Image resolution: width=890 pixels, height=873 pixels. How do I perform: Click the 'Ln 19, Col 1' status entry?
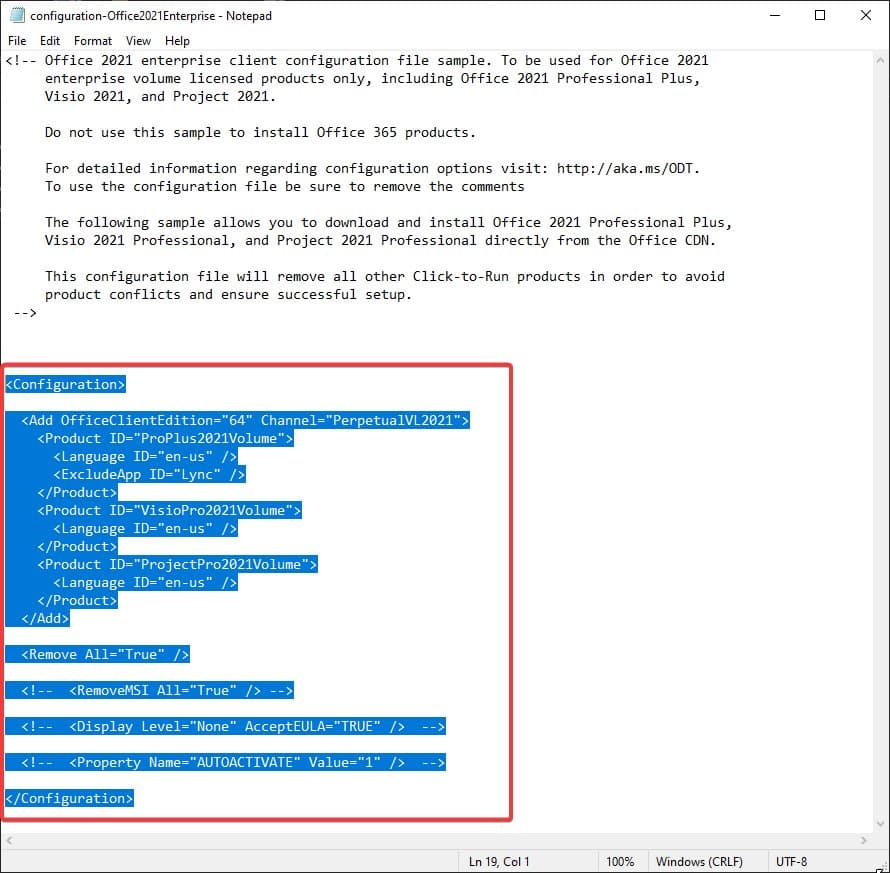point(499,862)
